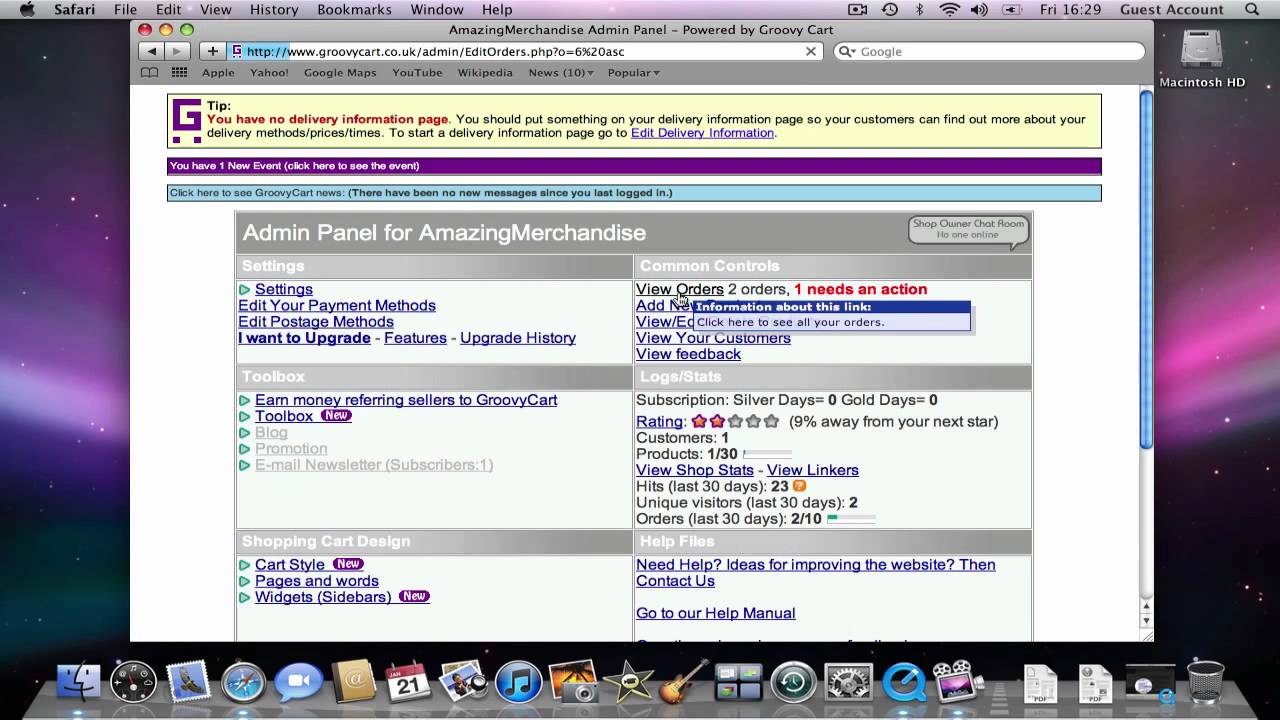The image size is (1280, 720).
Task: Open Edit Postage Methods link
Action: point(316,322)
